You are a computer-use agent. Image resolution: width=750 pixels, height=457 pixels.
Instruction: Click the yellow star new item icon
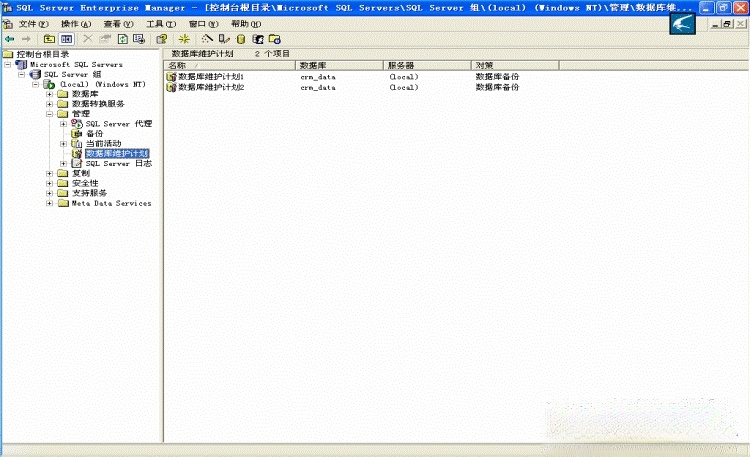[184, 39]
